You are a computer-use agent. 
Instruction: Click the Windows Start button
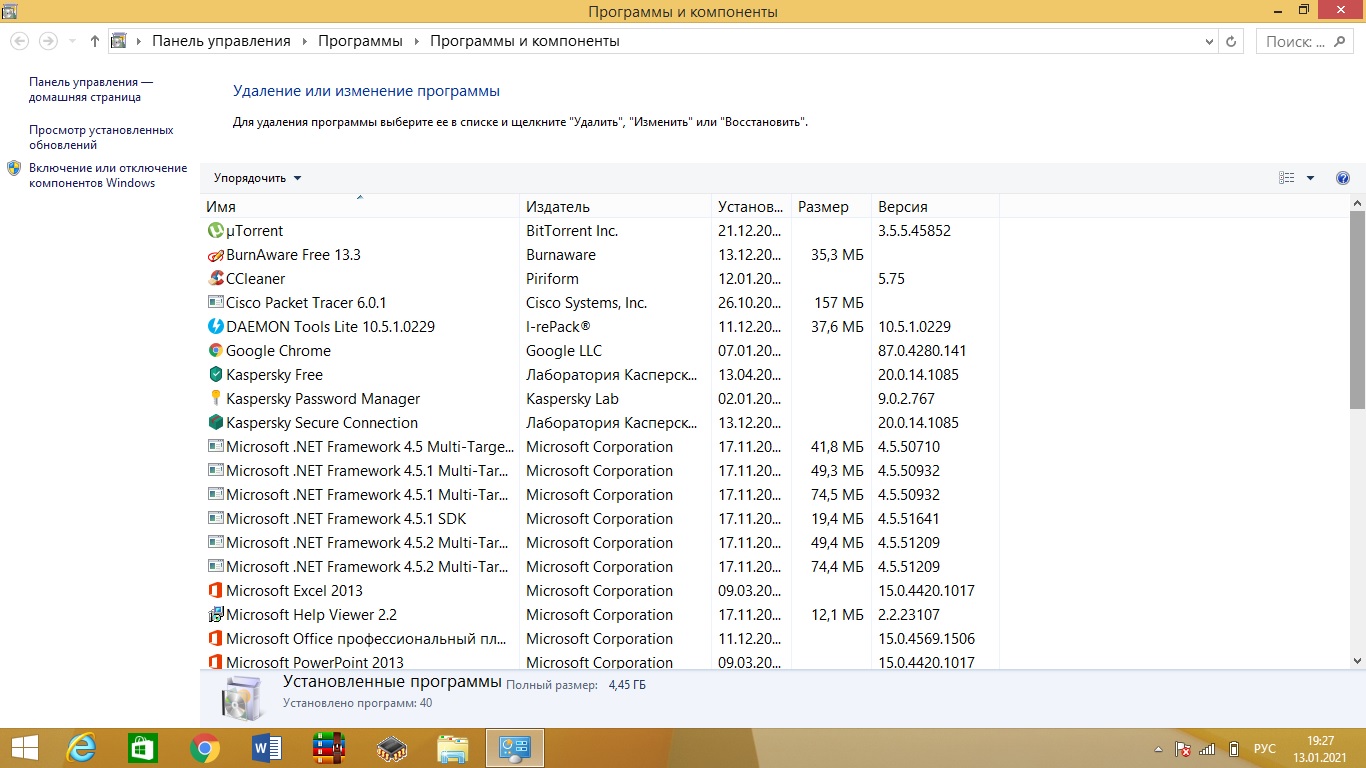(25, 748)
